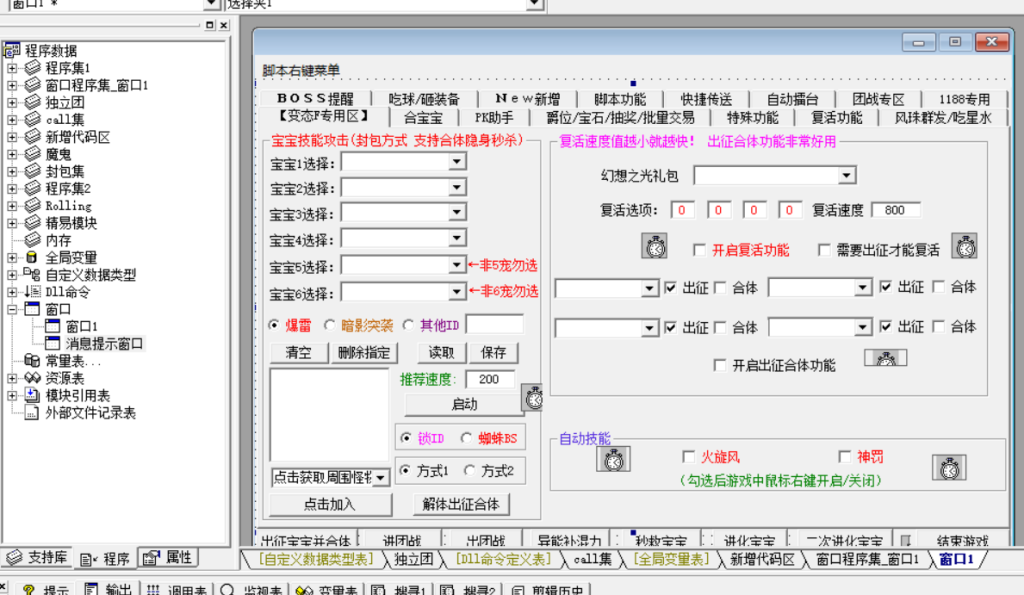The image size is (1024, 595).
Task: Open the 支持库 panel tab
Action: [36, 557]
